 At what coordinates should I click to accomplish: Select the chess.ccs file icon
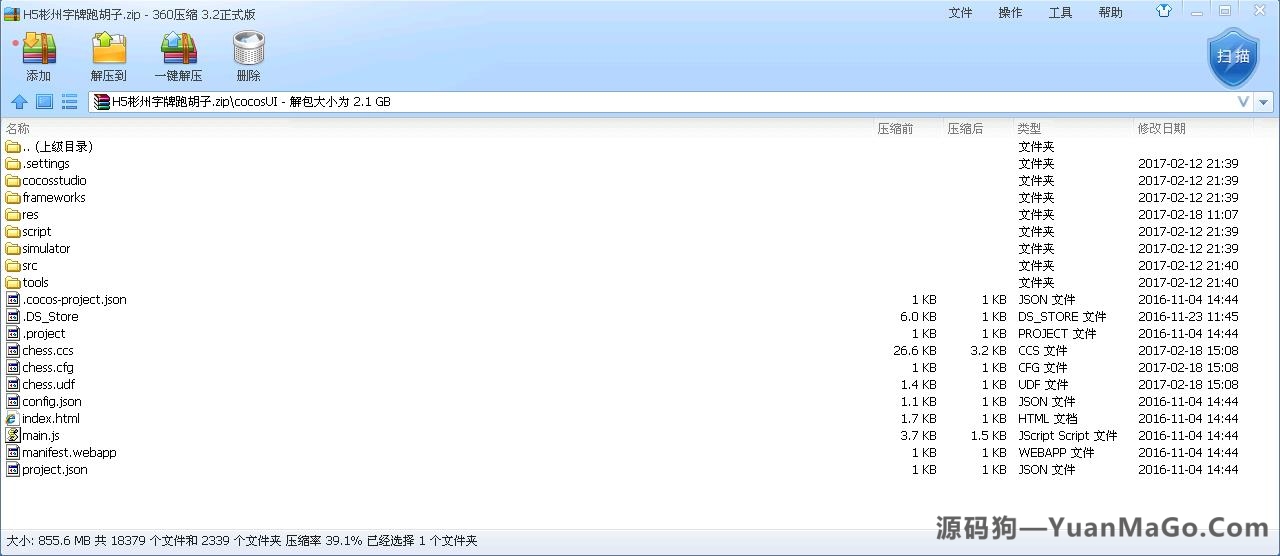click(13, 350)
